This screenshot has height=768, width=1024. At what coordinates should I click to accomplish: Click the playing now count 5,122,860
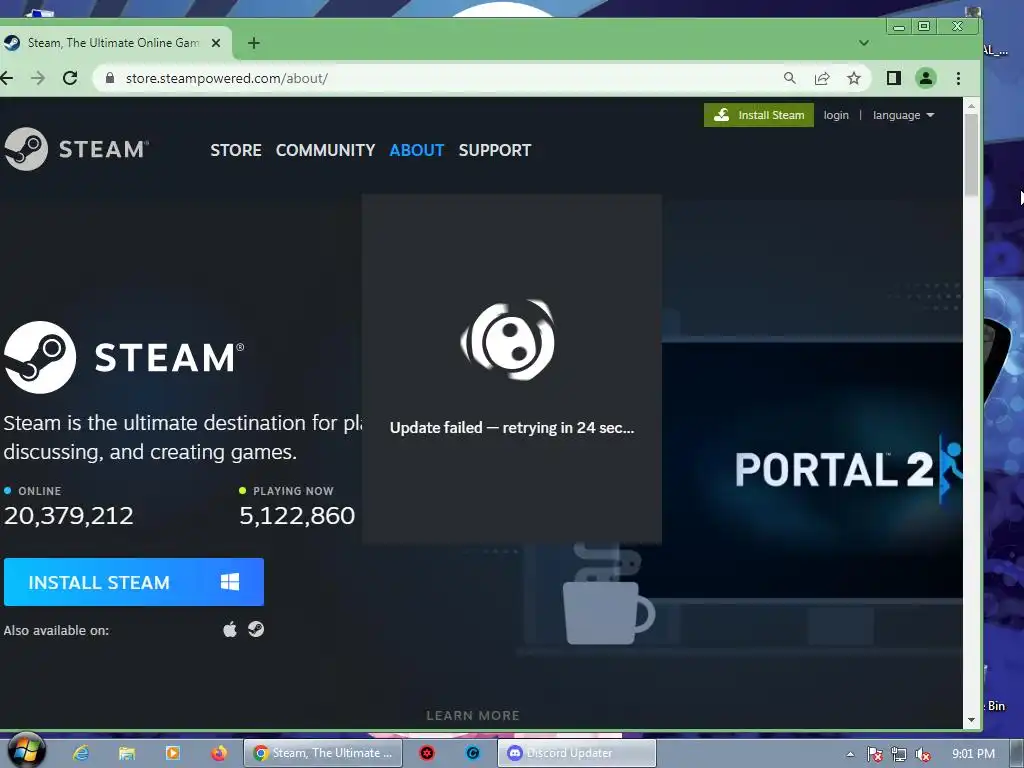pos(297,515)
